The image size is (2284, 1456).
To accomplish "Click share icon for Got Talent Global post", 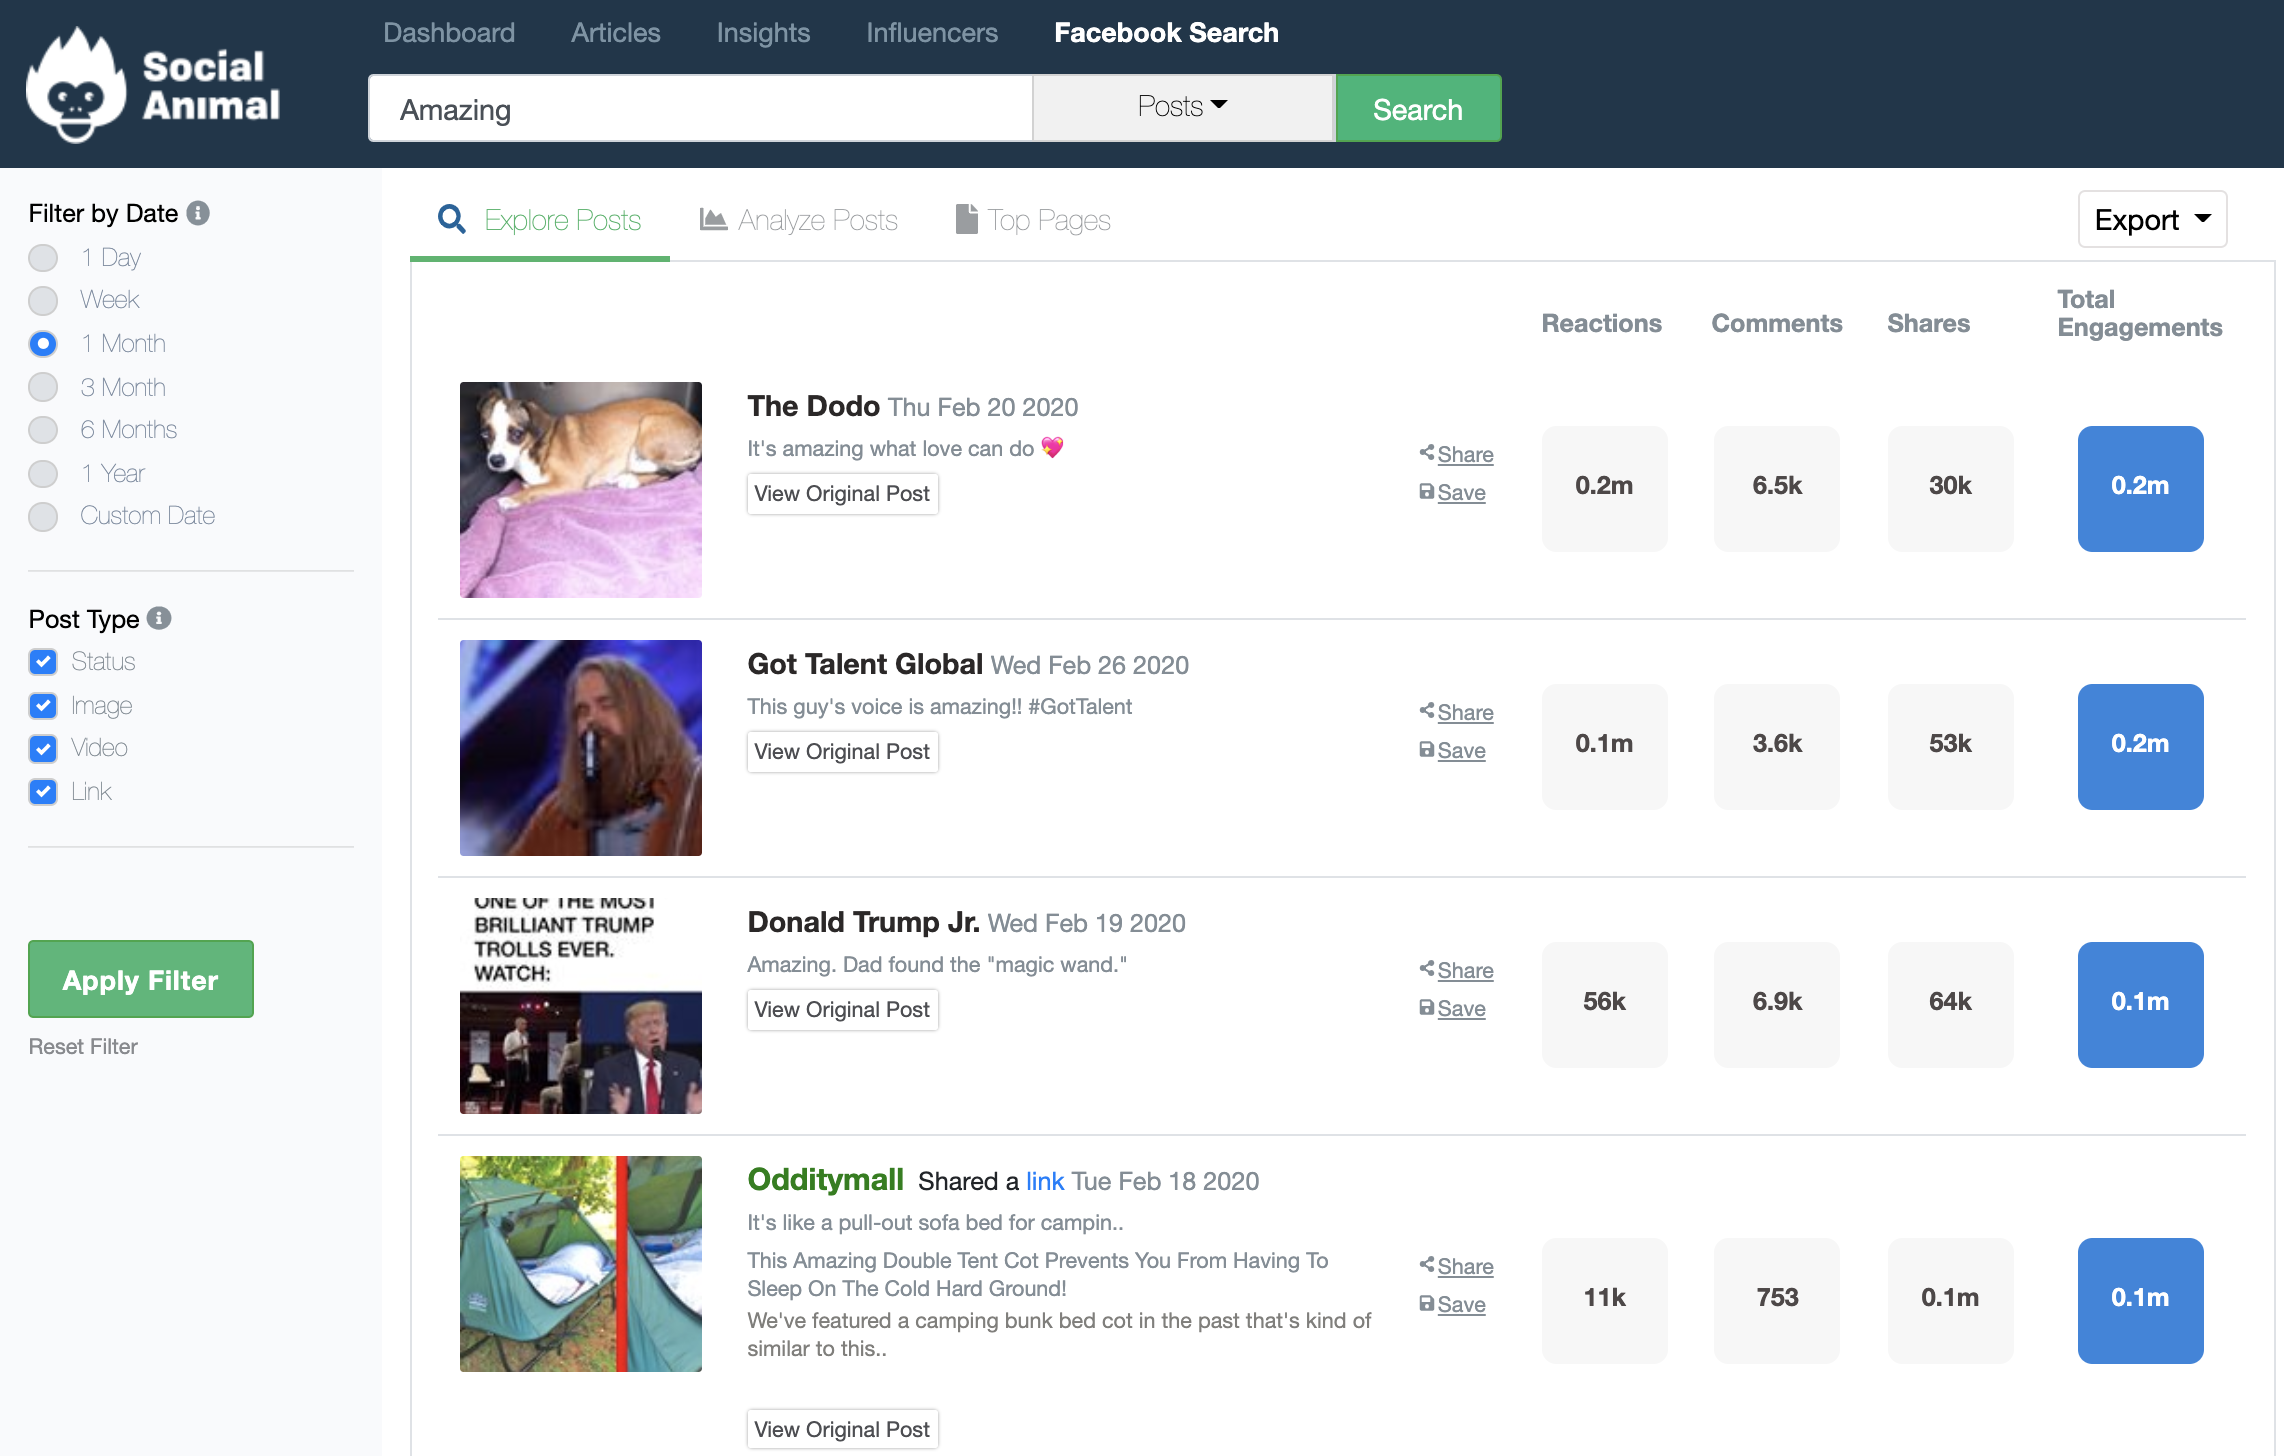I will point(1427,711).
